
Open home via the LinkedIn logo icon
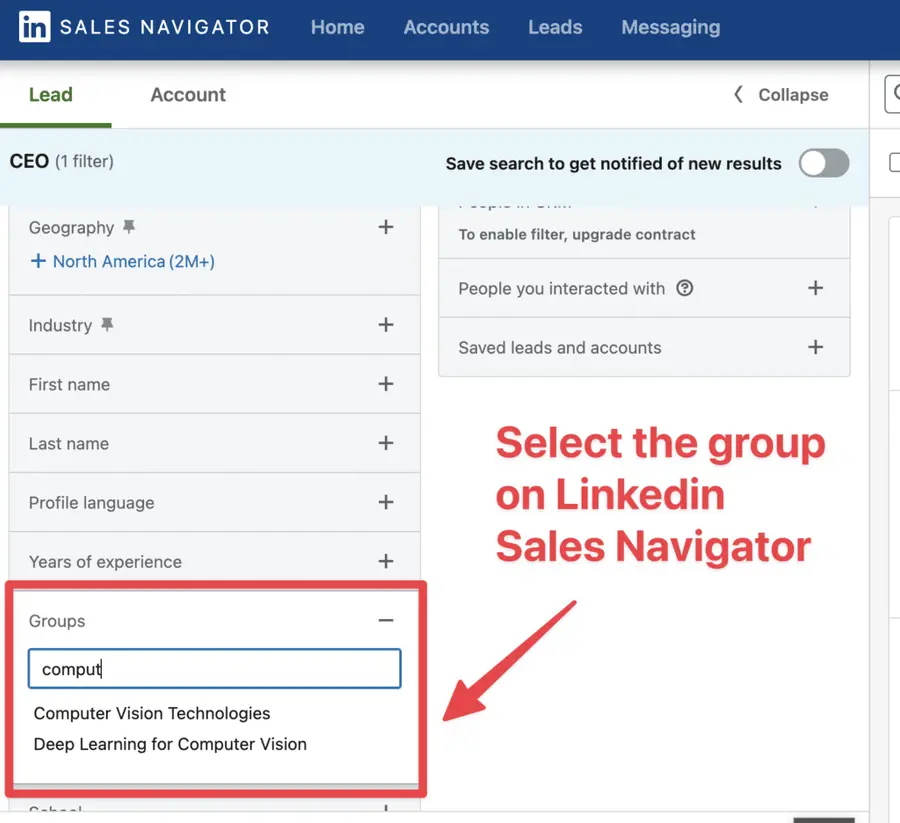click(29, 28)
